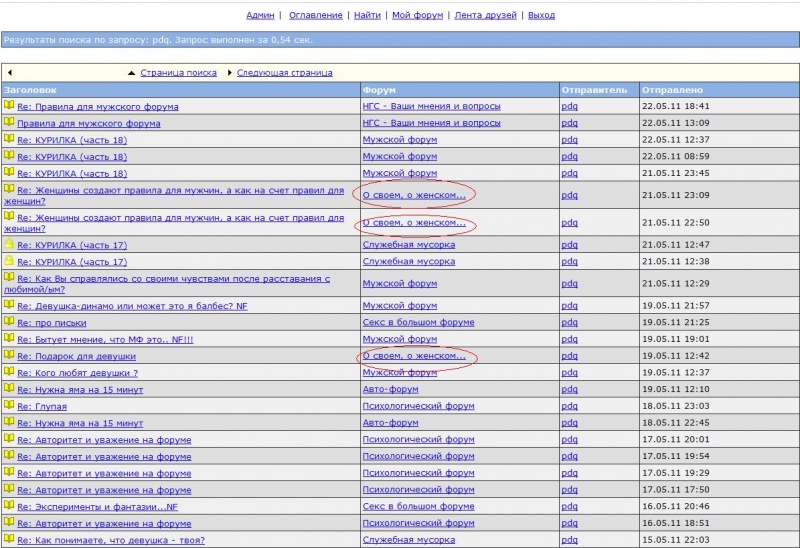
Task: Open Найти in the top navigation
Action: click(x=367, y=15)
